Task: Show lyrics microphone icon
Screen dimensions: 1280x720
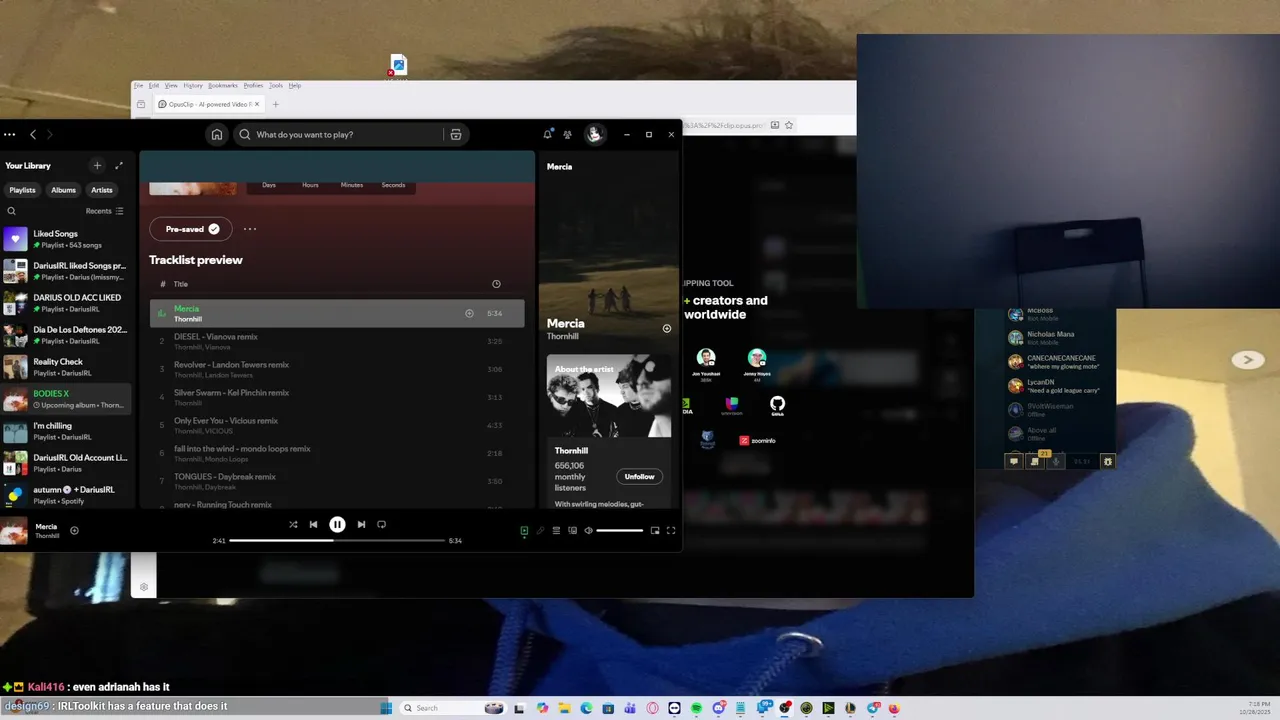Action: pyautogui.click(x=540, y=531)
